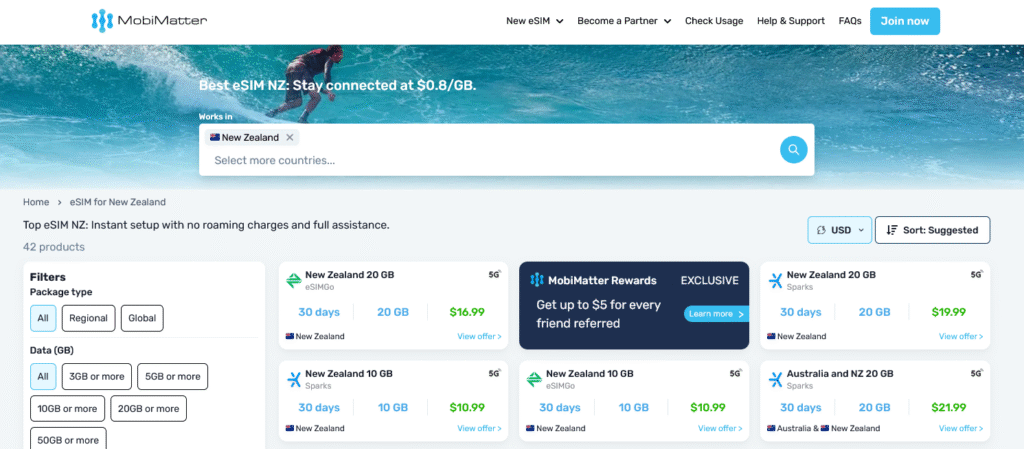Click the search magnifier button

793,149
